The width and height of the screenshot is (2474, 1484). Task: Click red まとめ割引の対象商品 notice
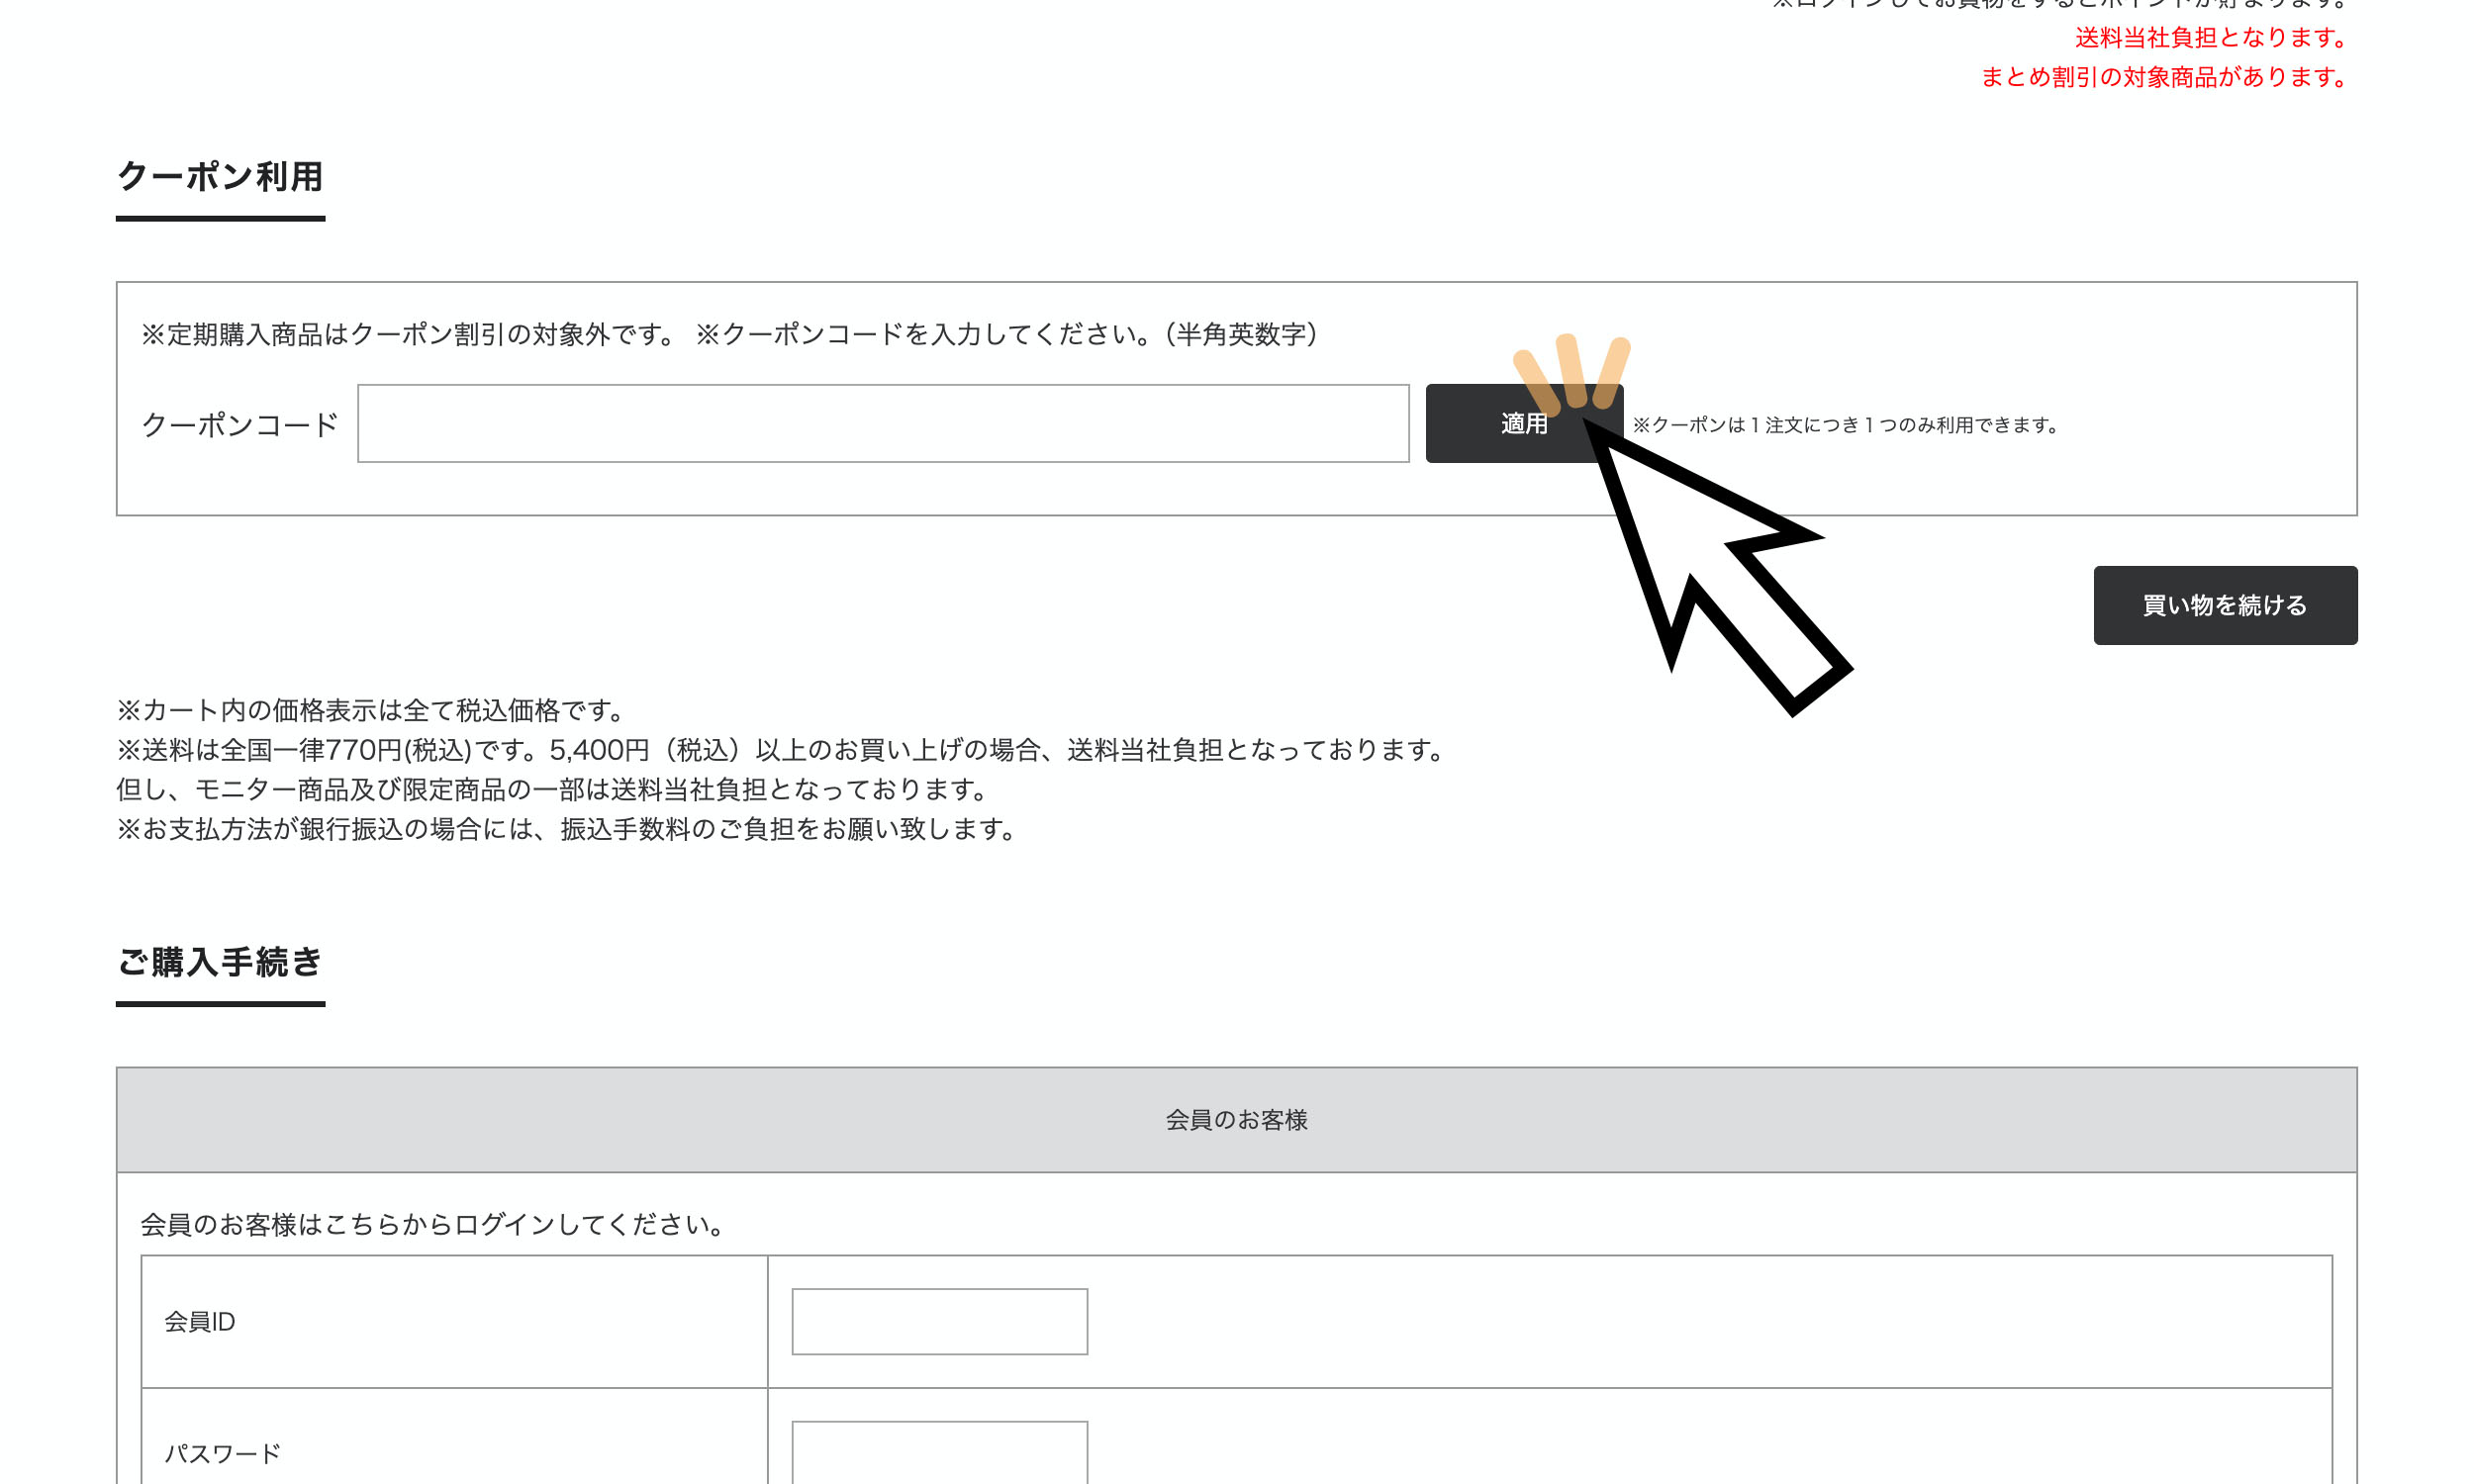click(2163, 77)
